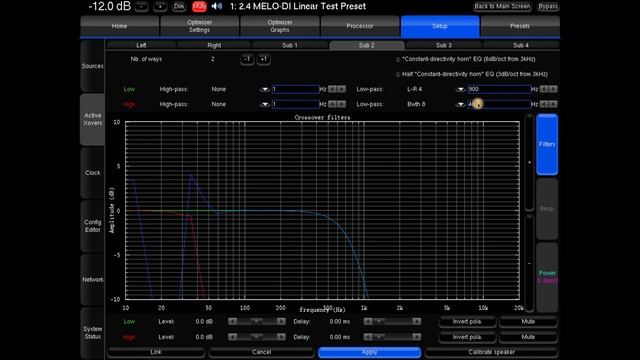The height and width of the screenshot is (360, 640).
Task: Open the Home tab
Action: point(120,26)
